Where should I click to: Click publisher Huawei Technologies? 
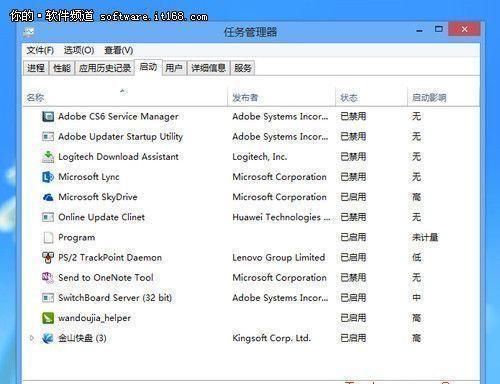pyautogui.click(x=281, y=217)
